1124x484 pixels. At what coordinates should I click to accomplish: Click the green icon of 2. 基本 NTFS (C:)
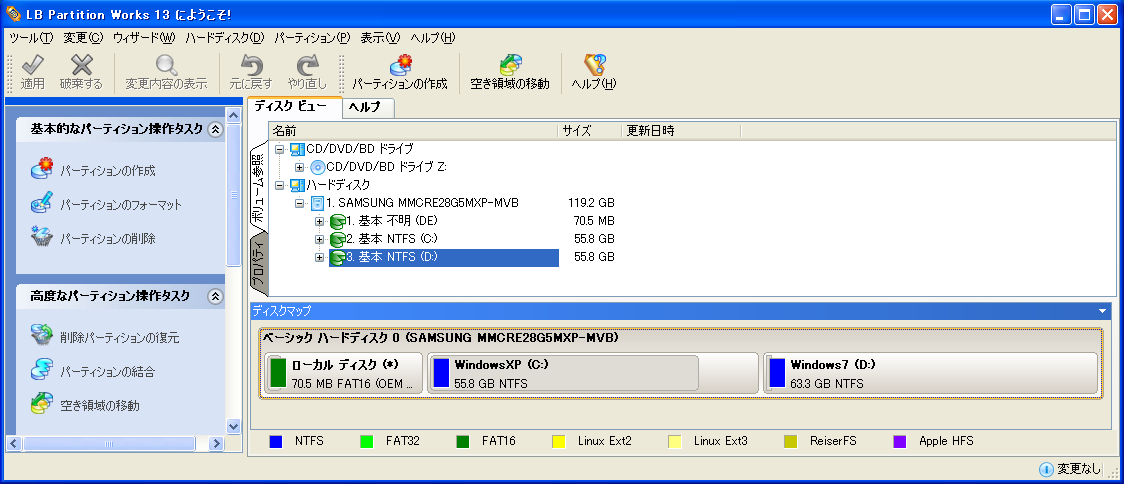pos(338,239)
